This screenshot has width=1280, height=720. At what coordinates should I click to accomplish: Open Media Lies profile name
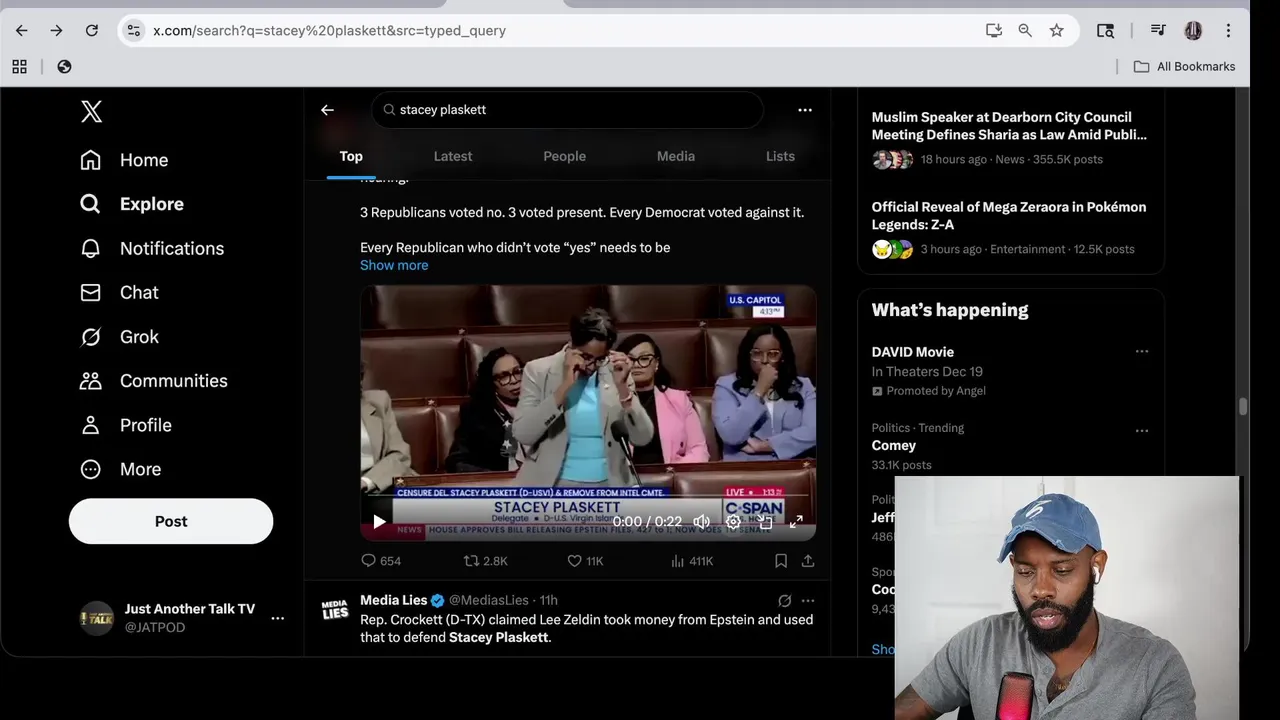pyautogui.click(x=393, y=600)
